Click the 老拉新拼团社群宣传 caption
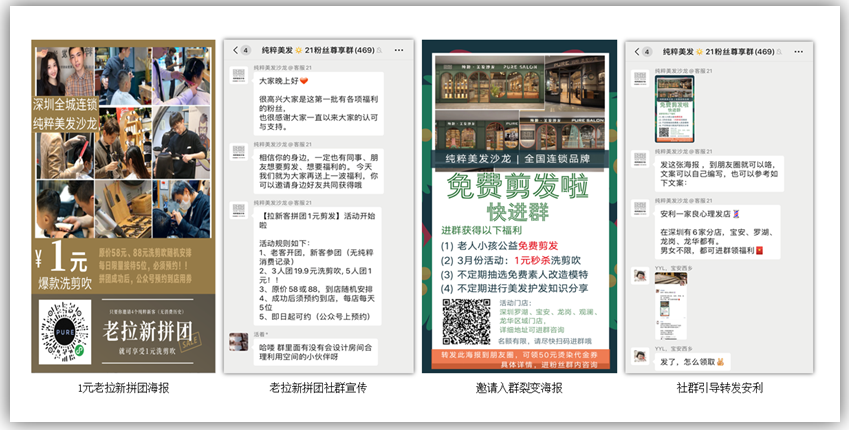This screenshot has width=849, height=430. 318,388
